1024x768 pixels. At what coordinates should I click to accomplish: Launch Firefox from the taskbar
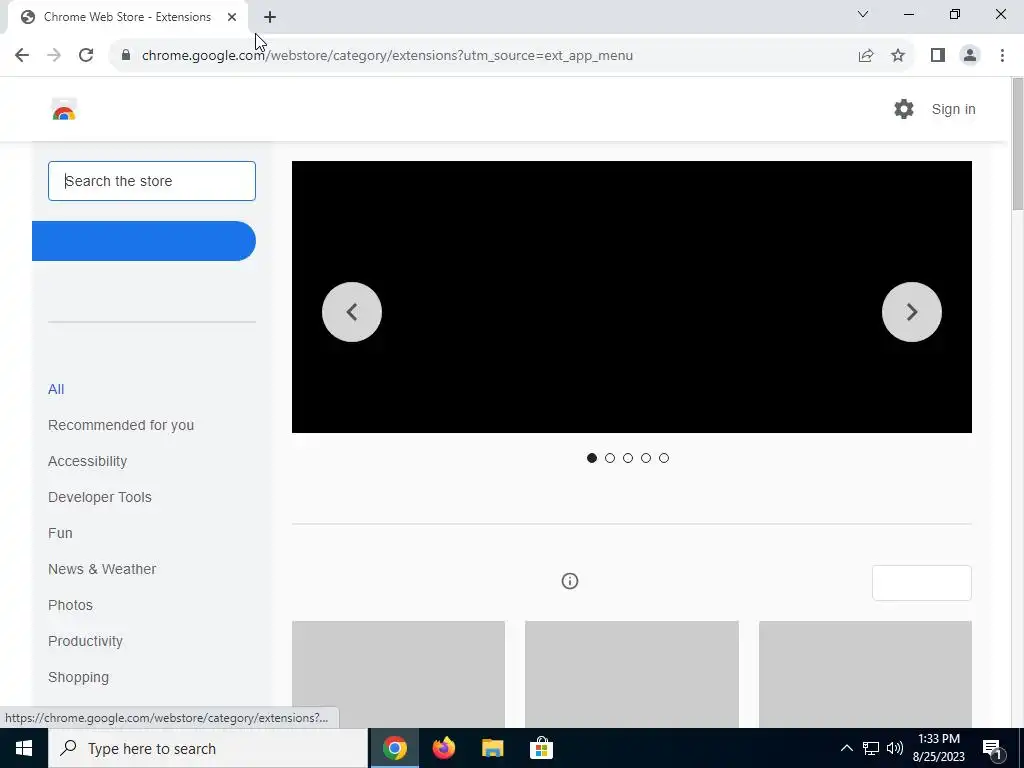443,748
